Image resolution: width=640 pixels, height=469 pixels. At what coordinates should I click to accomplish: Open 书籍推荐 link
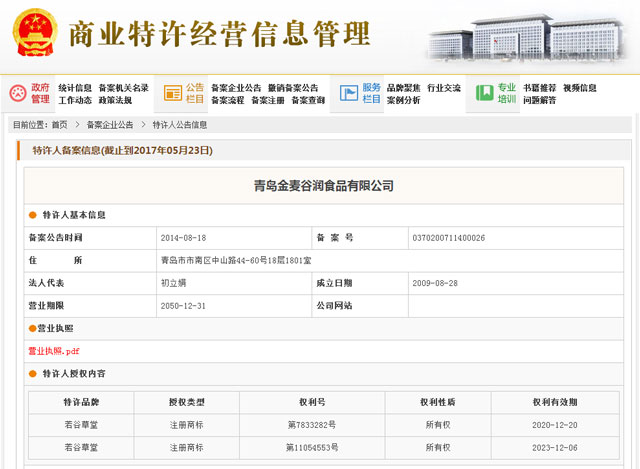540,88
